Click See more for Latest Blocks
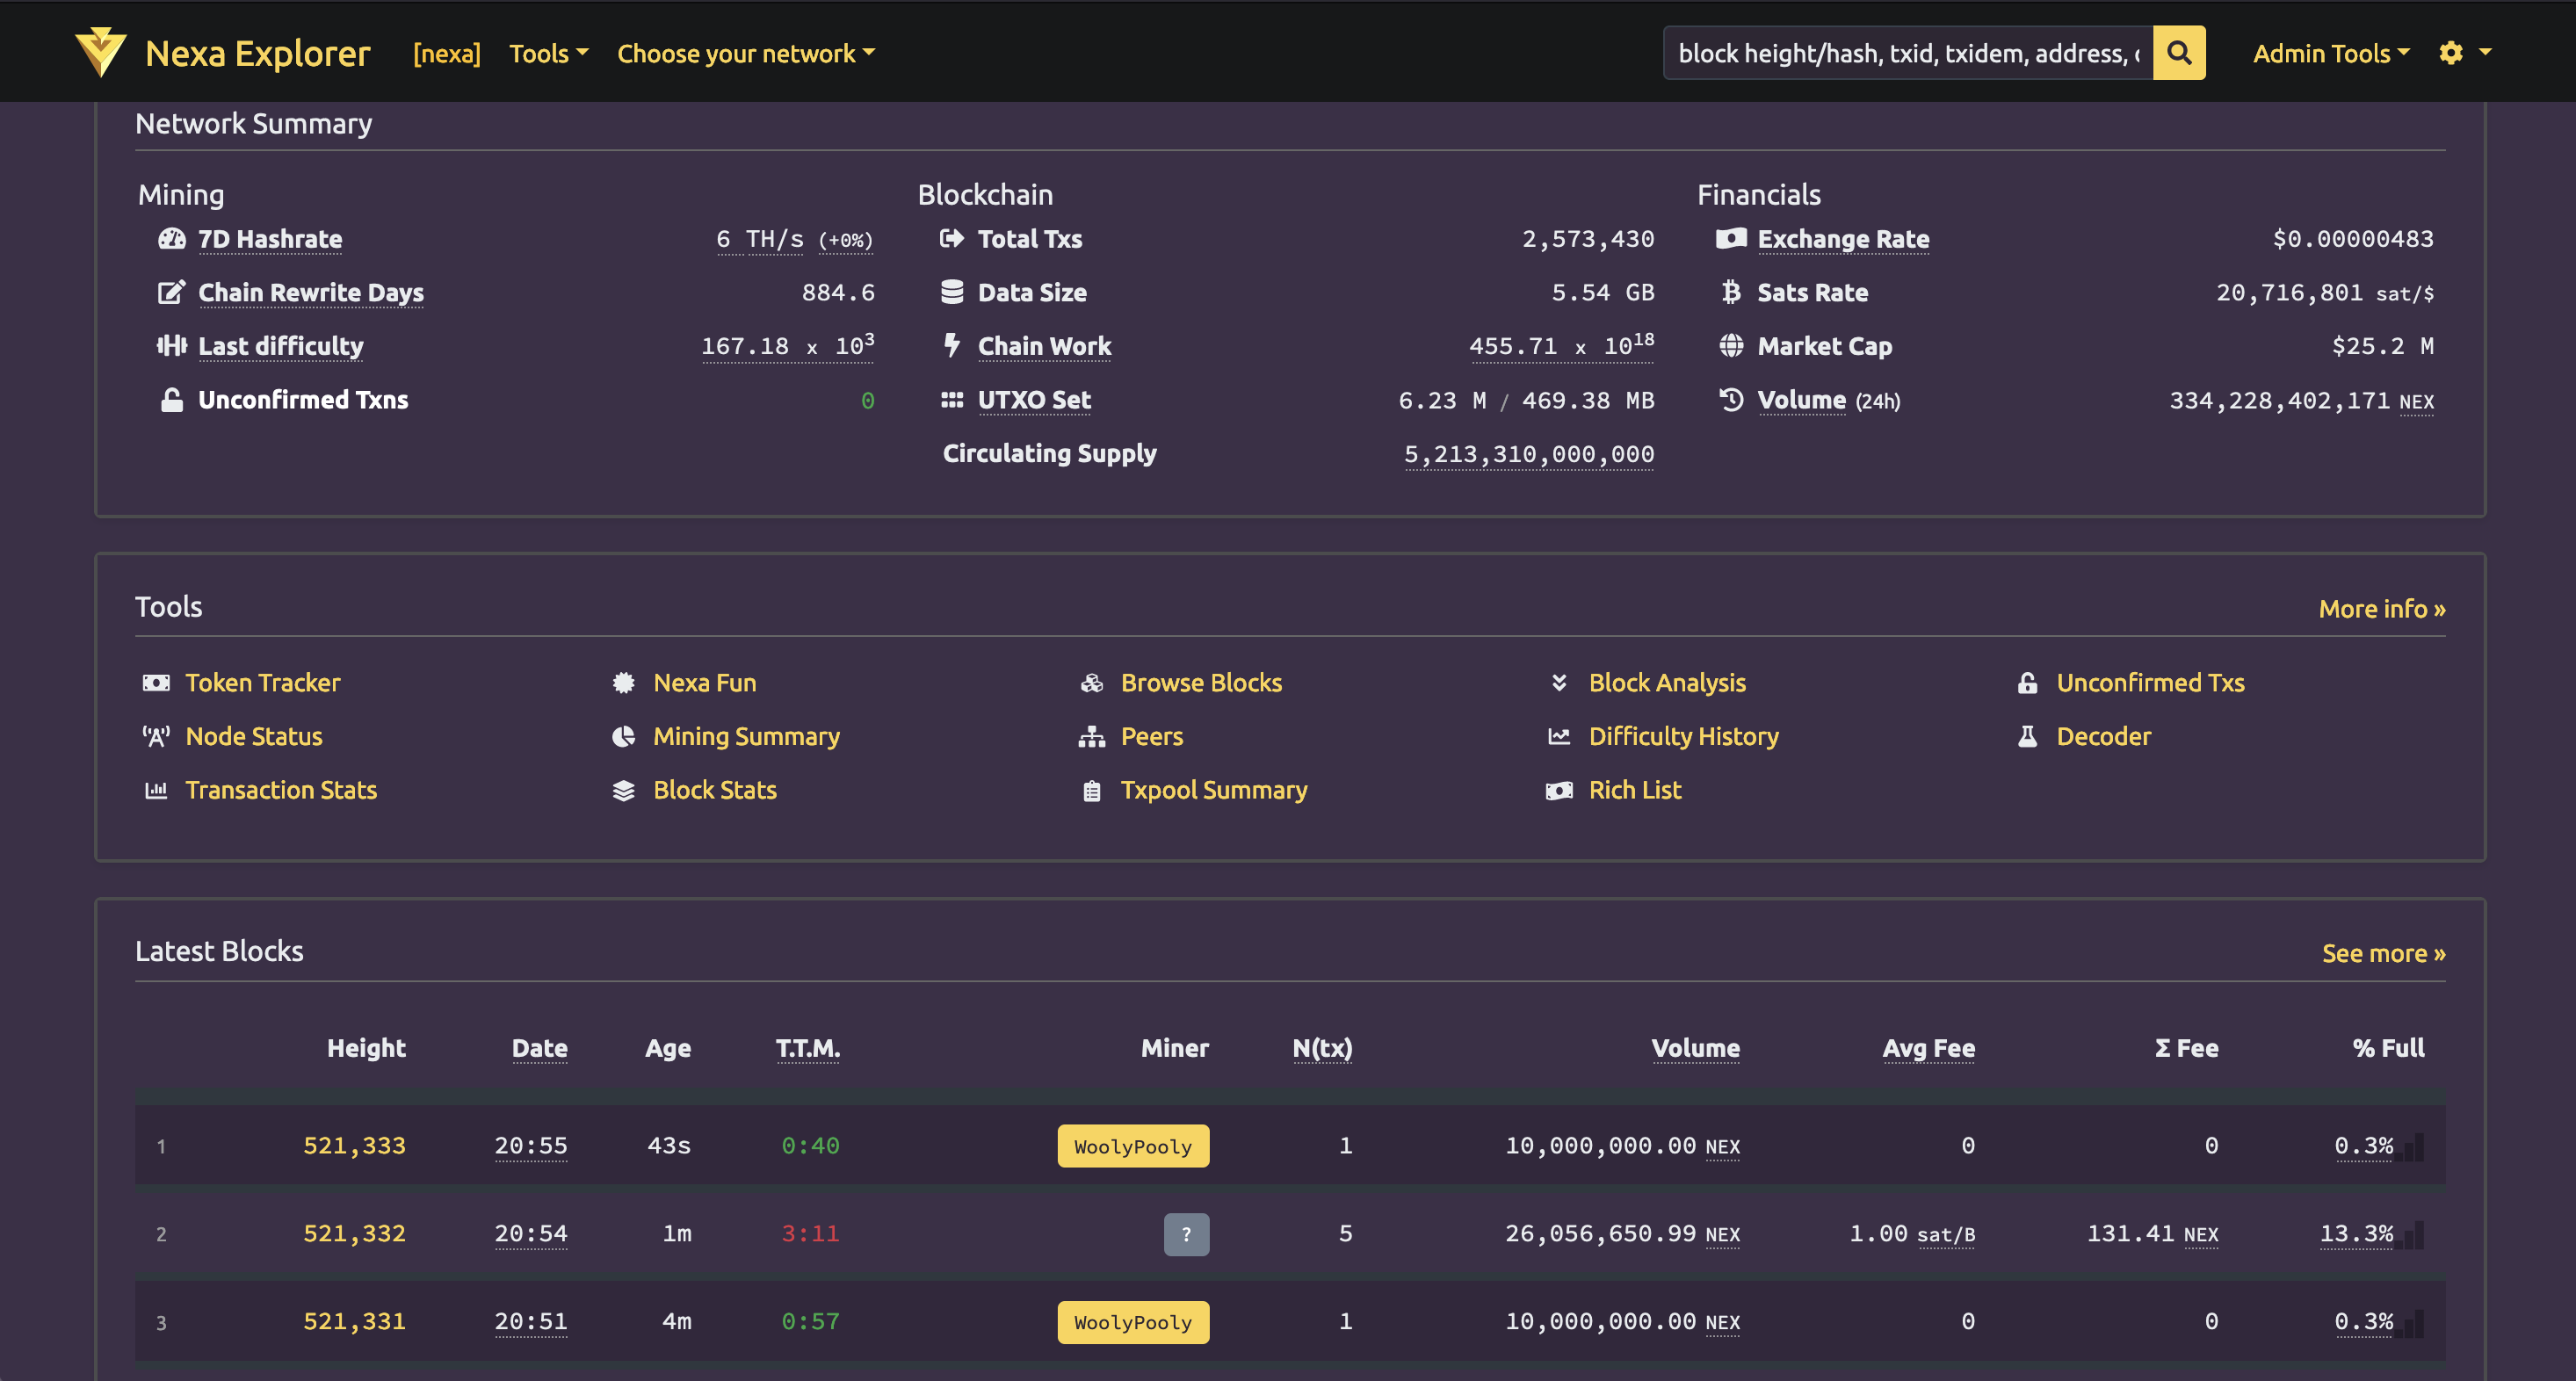The height and width of the screenshot is (1381, 2576). 2384,953
